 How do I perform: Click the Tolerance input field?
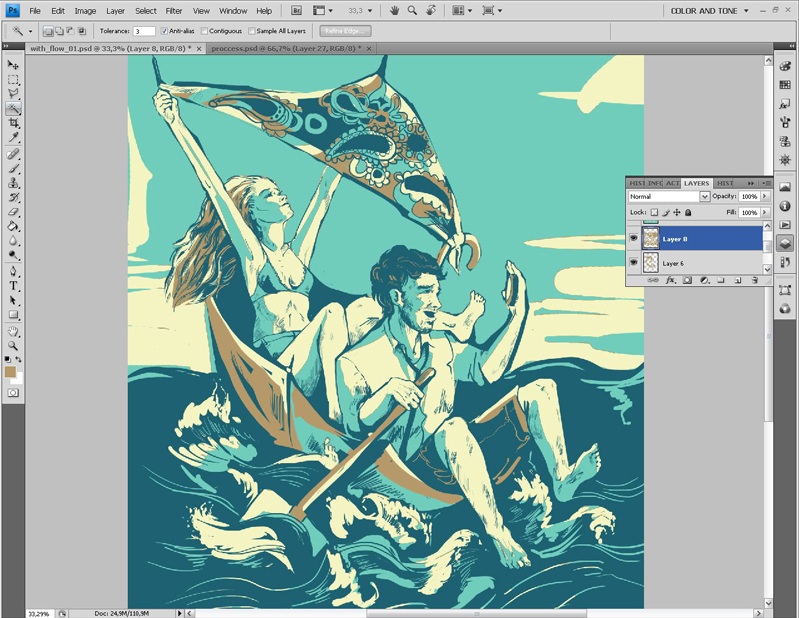(x=143, y=31)
